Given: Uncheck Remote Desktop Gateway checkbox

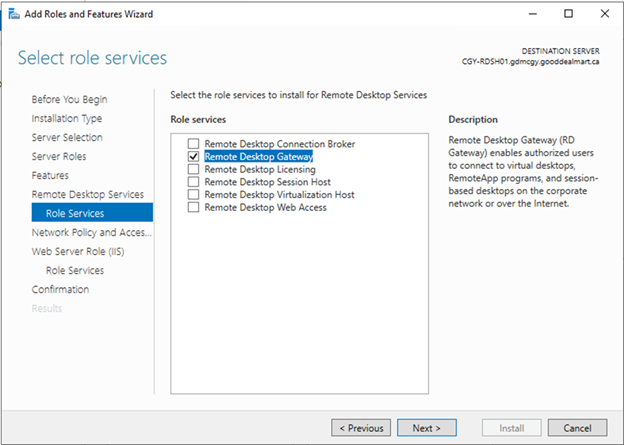Looking at the screenshot, I should pos(193,156).
